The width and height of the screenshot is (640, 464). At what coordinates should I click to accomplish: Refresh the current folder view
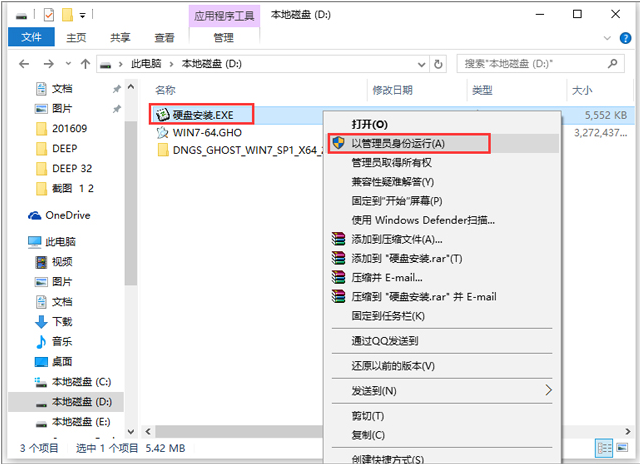pos(438,64)
